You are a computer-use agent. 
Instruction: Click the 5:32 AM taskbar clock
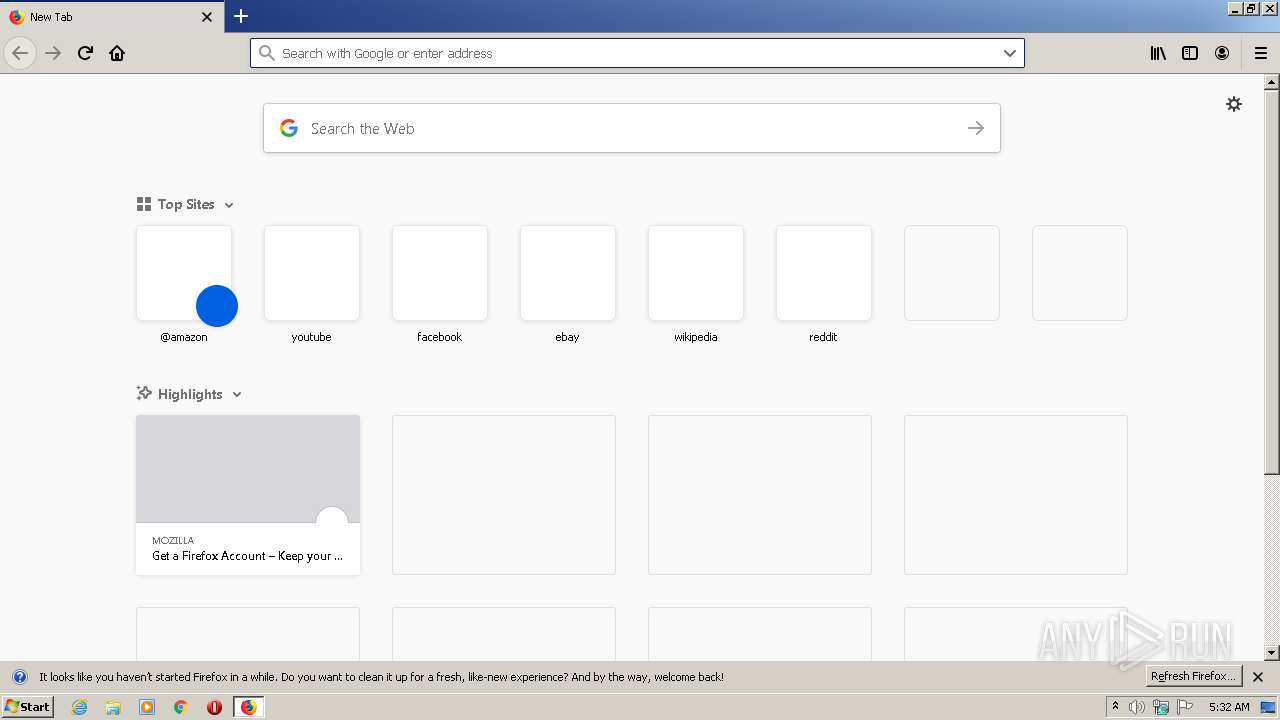click(x=1229, y=707)
